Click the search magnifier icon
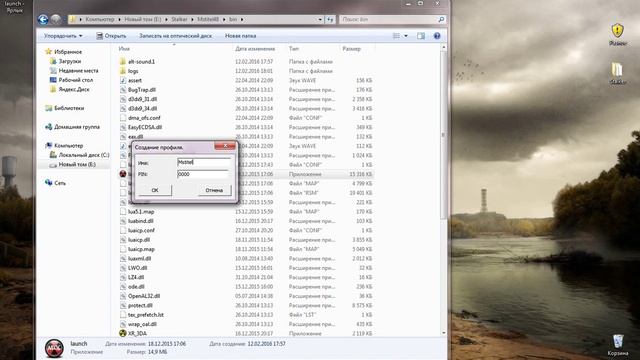 [441, 19]
